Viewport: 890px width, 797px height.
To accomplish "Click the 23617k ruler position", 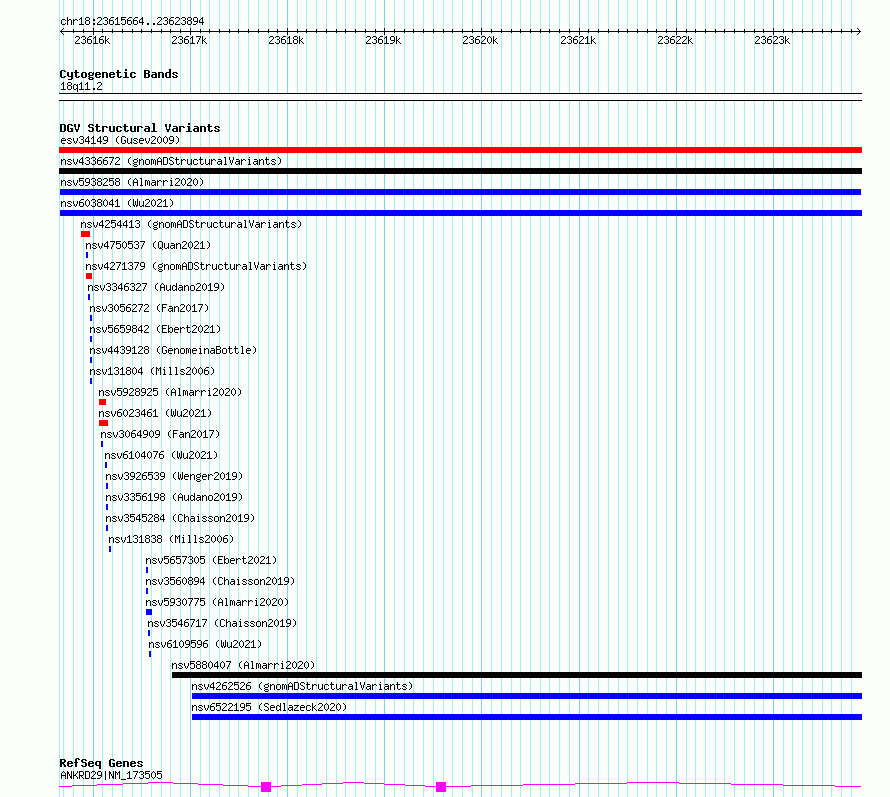I will pos(189,40).
